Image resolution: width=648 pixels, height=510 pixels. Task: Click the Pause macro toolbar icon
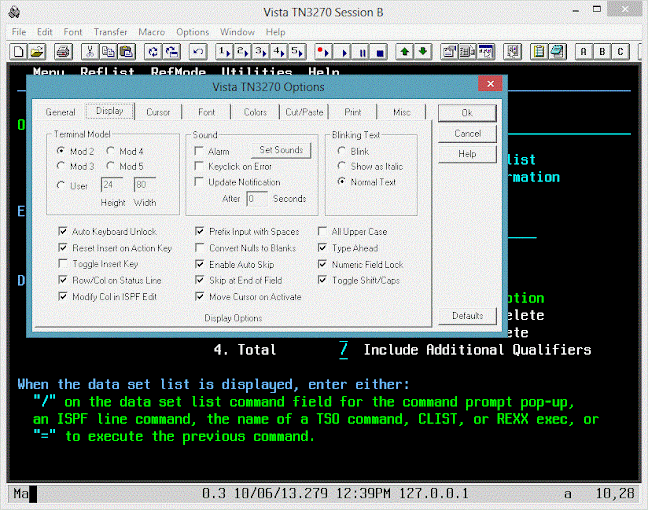click(x=362, y=52)
